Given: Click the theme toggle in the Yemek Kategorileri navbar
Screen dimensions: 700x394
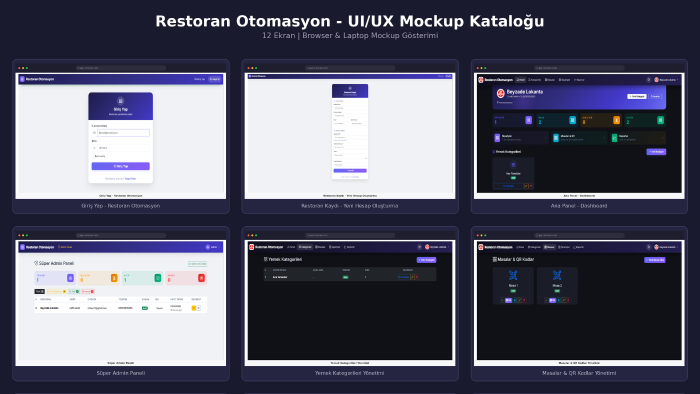Looking at the screenshot, I should [x=419, y=247].
